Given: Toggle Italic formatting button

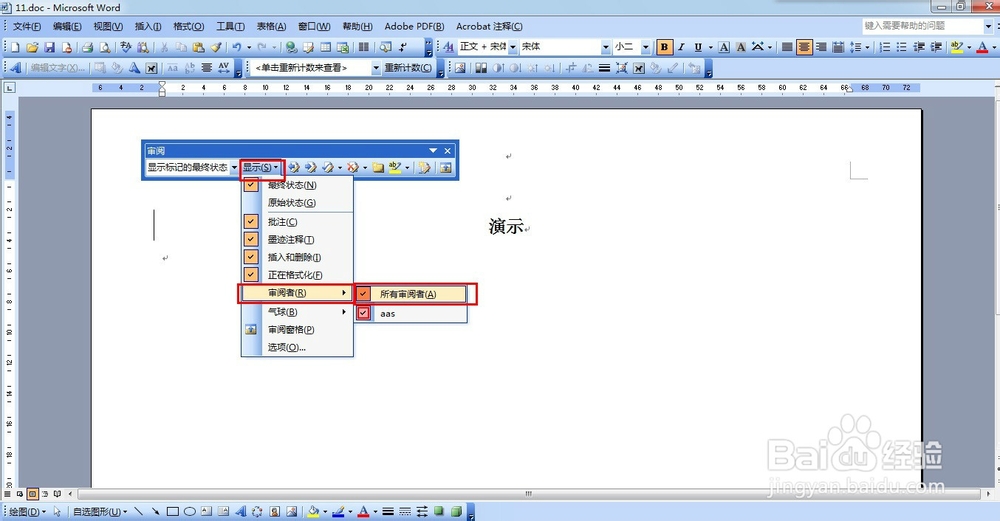Looking at the screenshot, I should 681,47.
